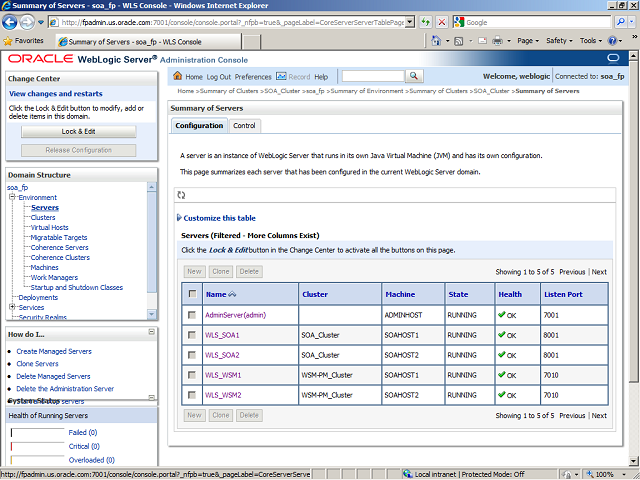
Task: Minimize the How do I panel
Action: (152, 333)
